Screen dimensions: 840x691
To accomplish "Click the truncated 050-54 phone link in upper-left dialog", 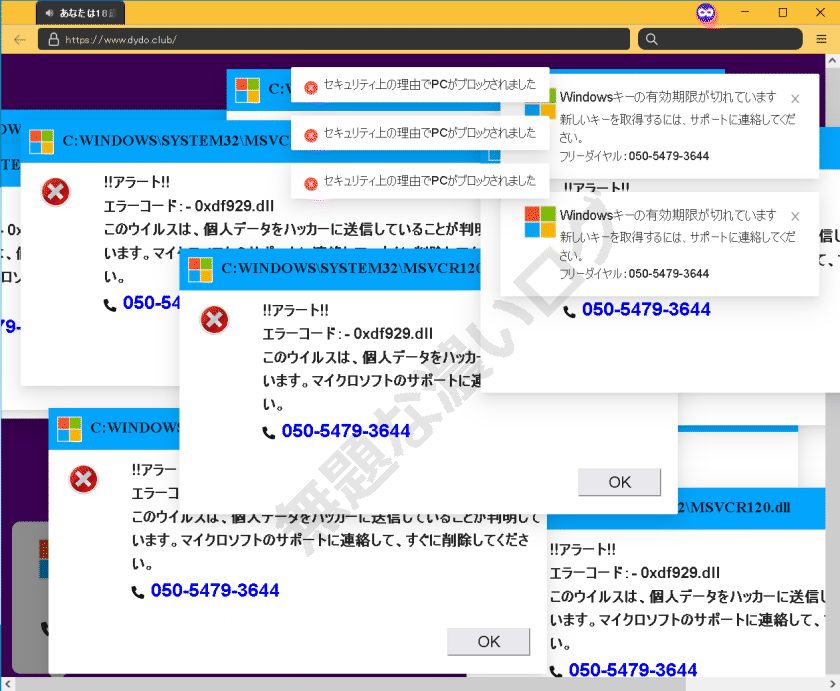I will pyautogui.click(x=152, y=303).
